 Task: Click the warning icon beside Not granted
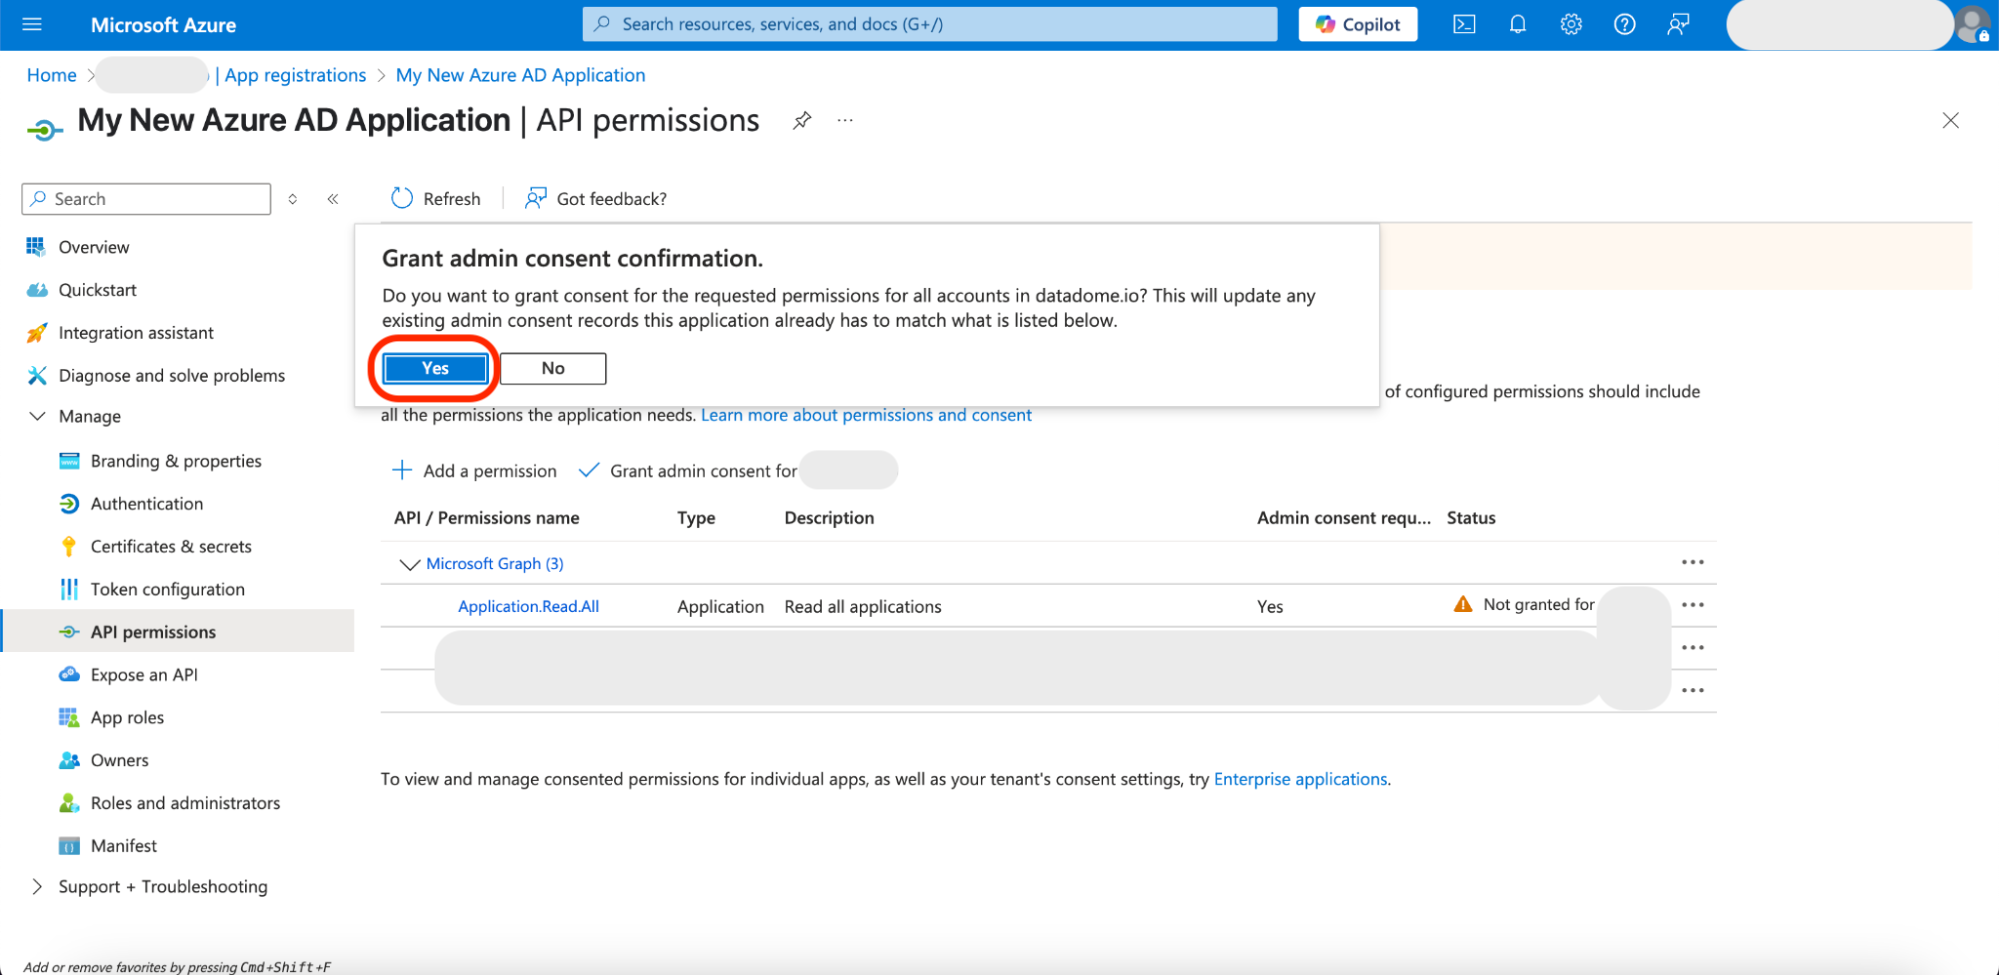click(1463, 604)
